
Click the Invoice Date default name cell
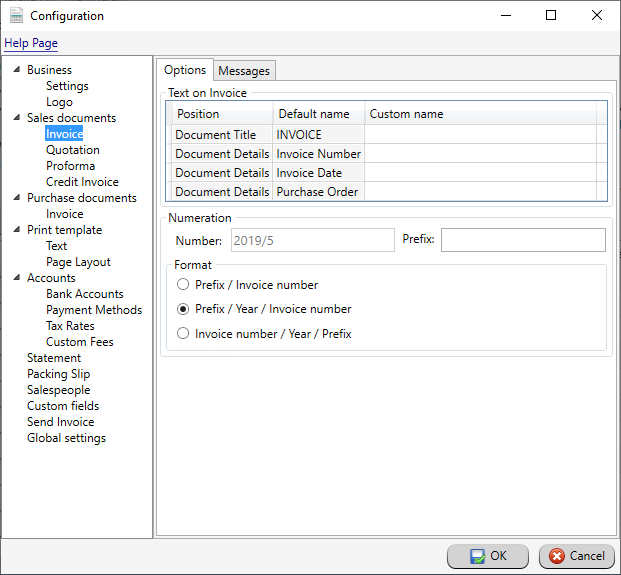click(x=319, y=173)
